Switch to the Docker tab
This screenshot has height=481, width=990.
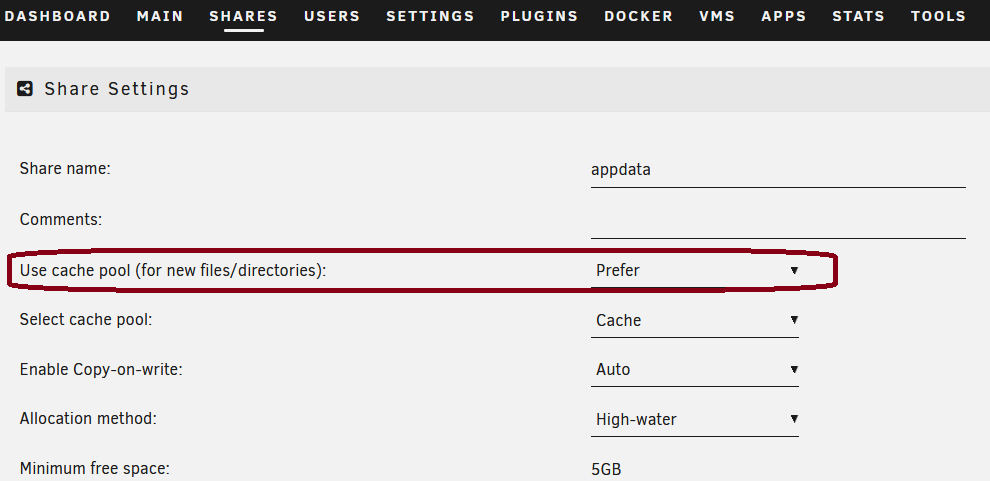pos(638,16)
